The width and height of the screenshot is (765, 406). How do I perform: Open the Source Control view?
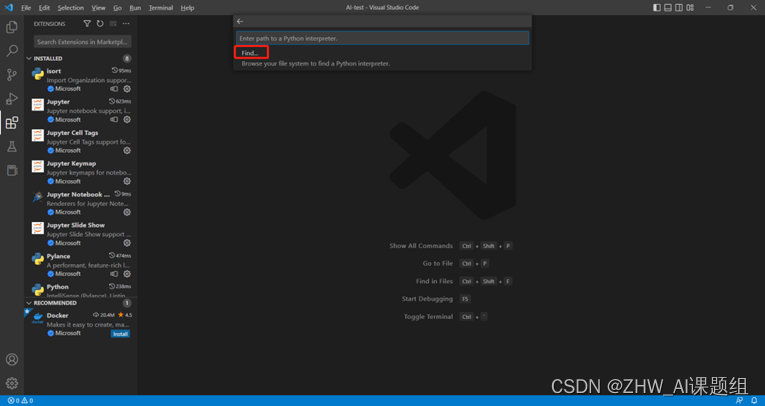tap(12, 75)
